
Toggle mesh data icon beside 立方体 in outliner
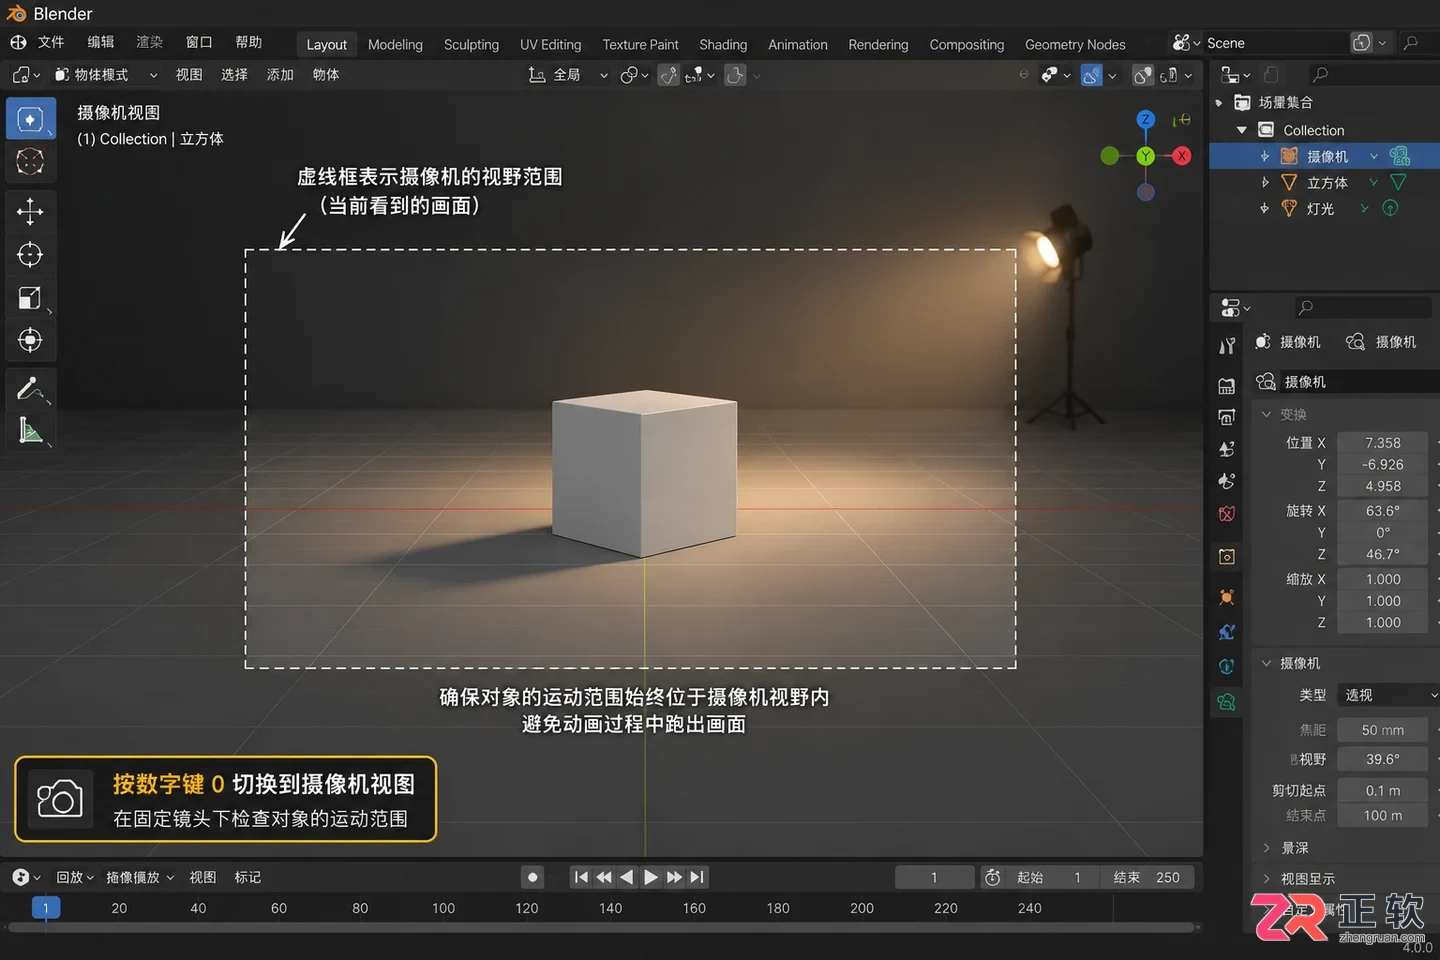pos(1398,182)
